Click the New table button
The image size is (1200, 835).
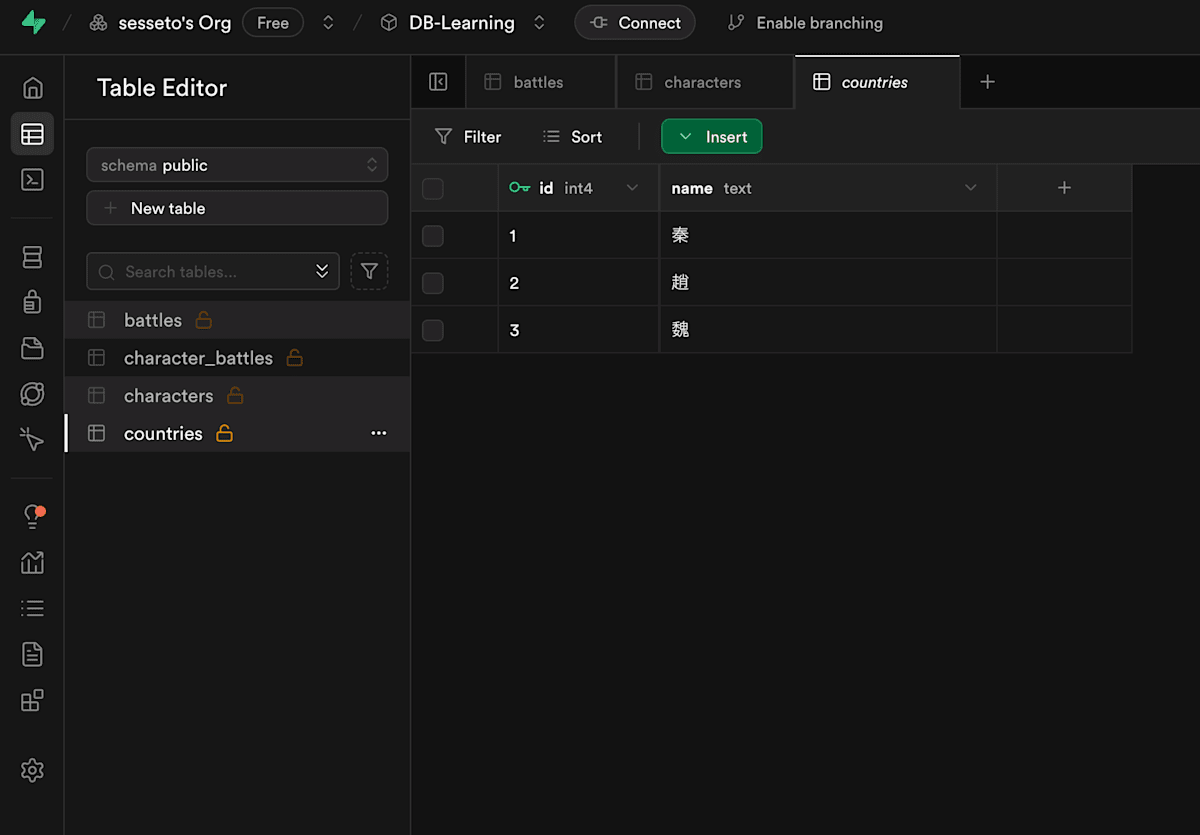tap(237, 208)
